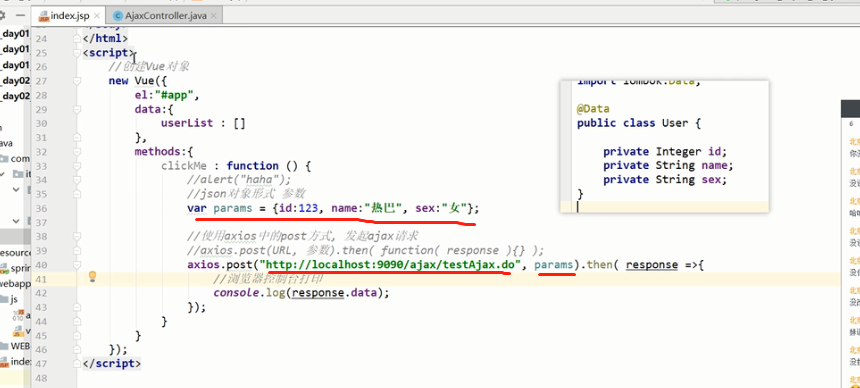
Task: Click 'console' on line 42
Action: (236, 293)
